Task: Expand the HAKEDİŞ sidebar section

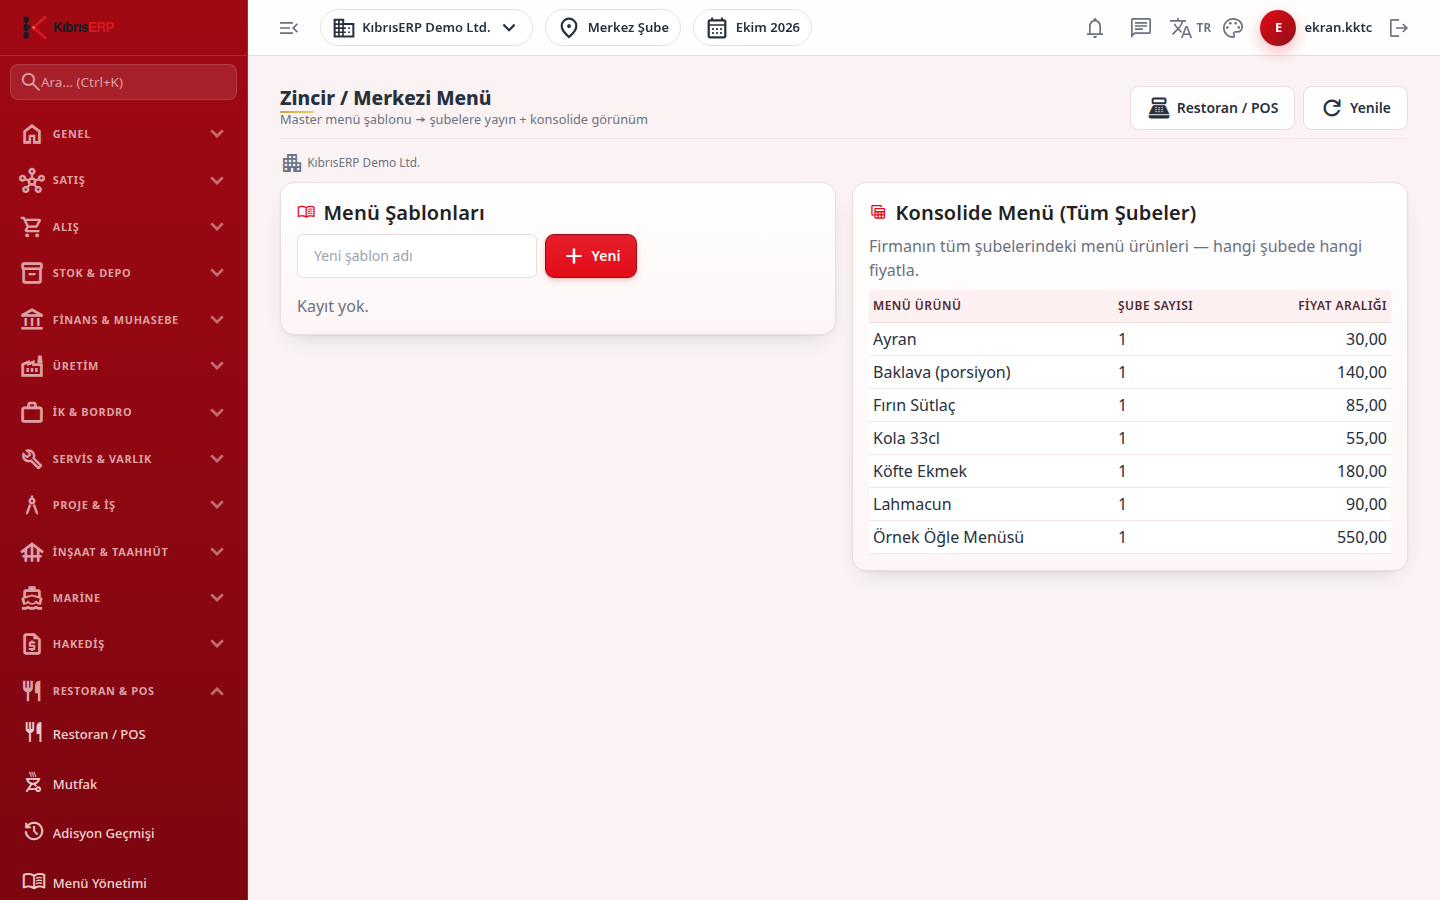Action: [x=124, y=644]
